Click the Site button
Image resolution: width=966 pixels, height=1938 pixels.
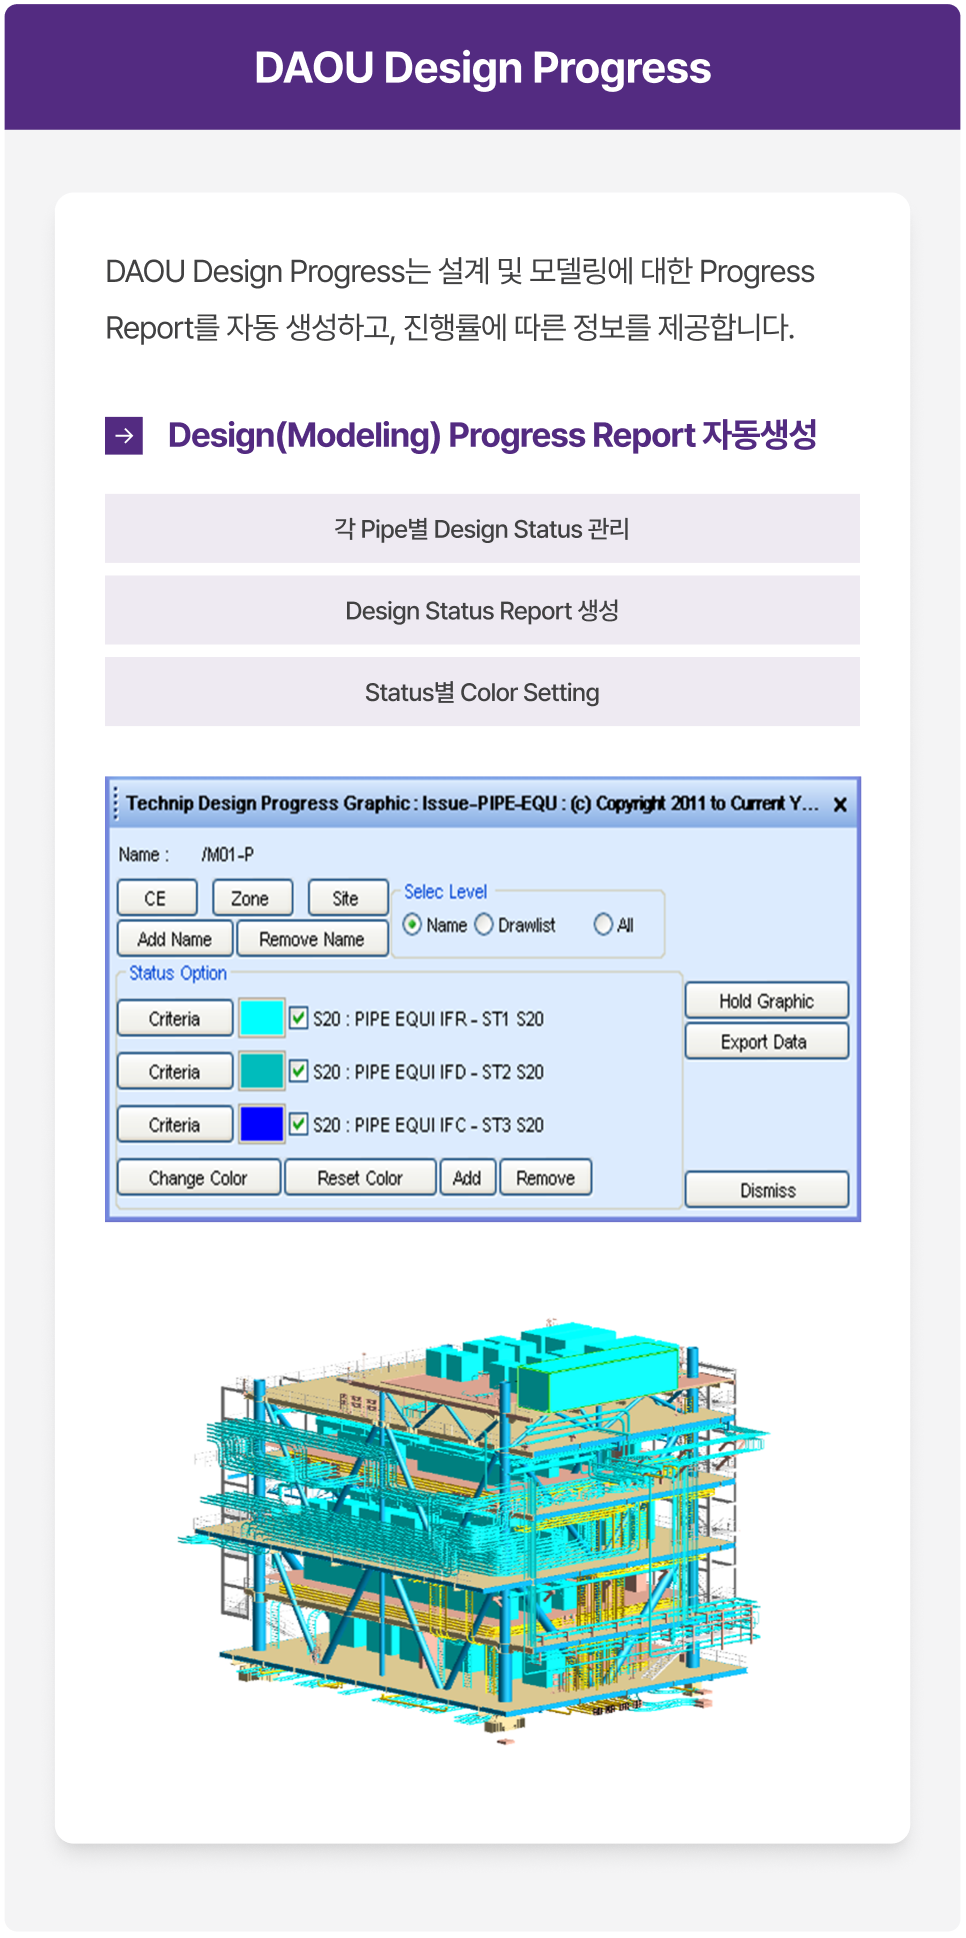click(x=346, y=898)
